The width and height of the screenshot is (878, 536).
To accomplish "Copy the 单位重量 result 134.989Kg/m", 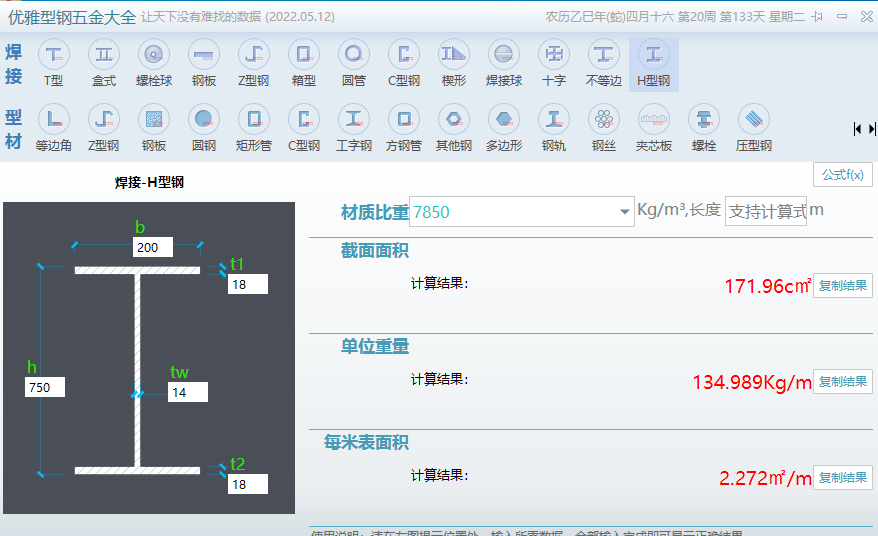I will [x=843, y=382].
